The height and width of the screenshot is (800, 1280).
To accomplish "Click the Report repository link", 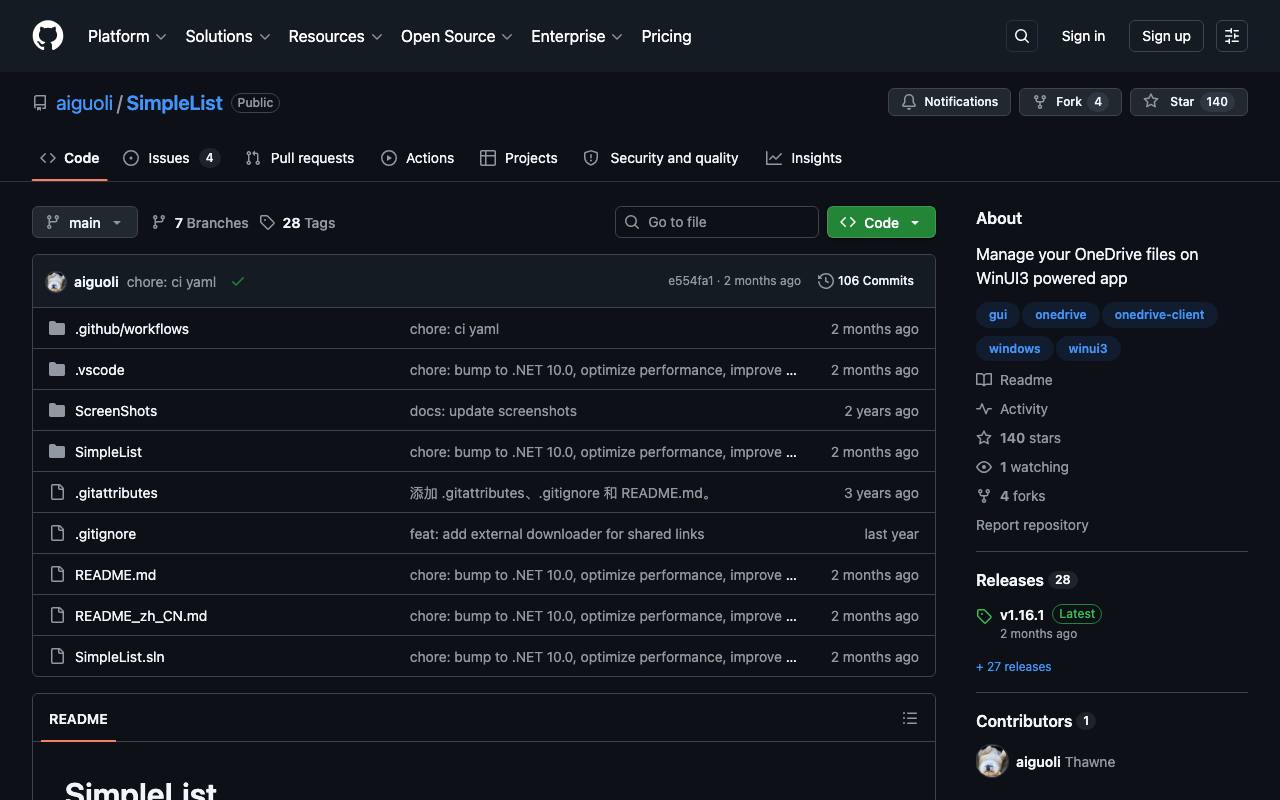I will [x=1032, y=525].
